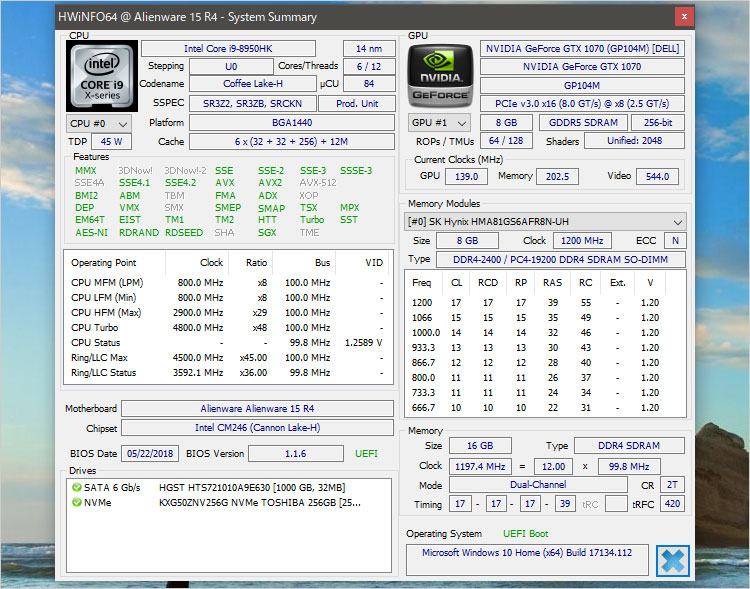750x589 pixels.
Task: Click the Alienware Alienware 15 R4 motherboard field
Action: [x=257, y=409]
